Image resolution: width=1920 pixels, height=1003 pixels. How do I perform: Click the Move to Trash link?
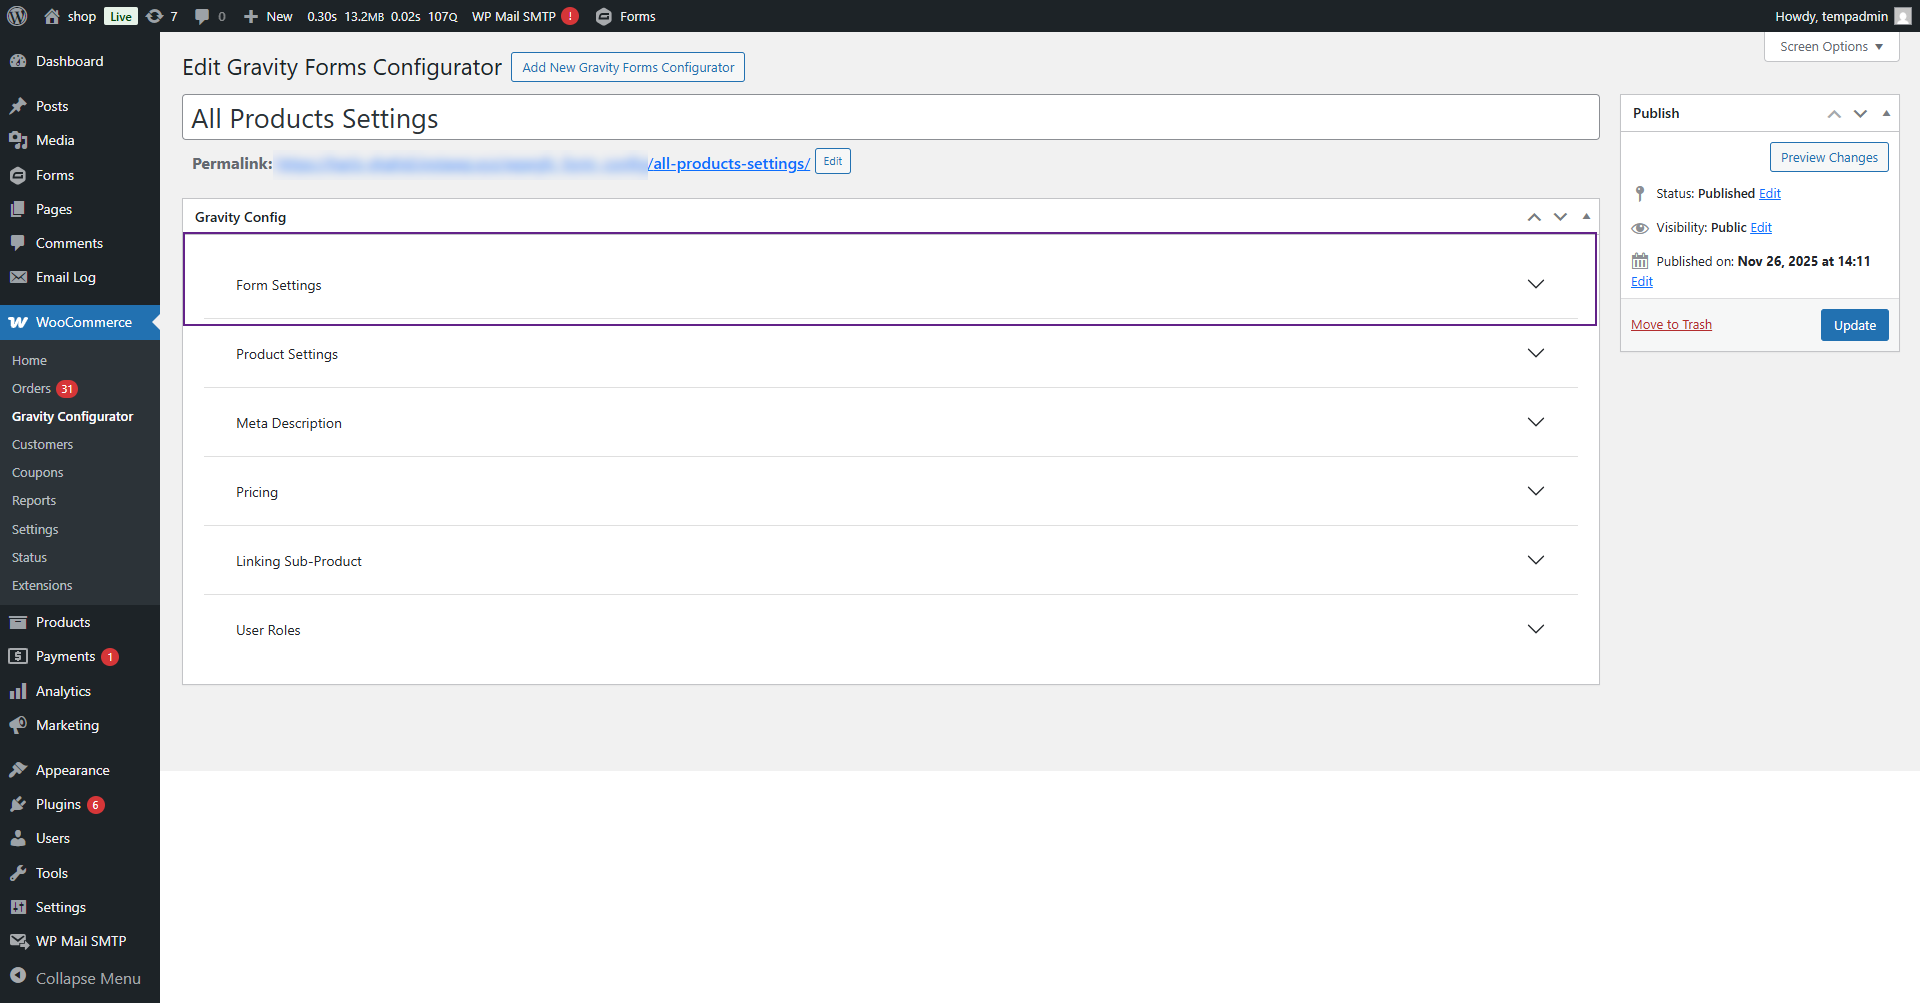point(1671,323)
